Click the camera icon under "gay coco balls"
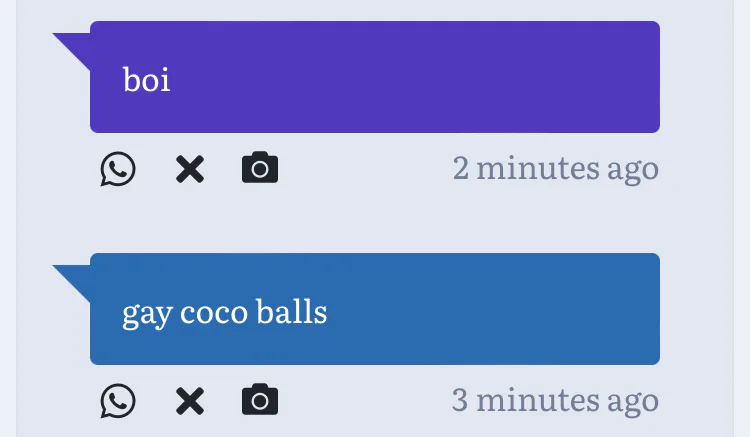Image resolution: width=750 pixels, height=437 pixels. tap(260, 400)
